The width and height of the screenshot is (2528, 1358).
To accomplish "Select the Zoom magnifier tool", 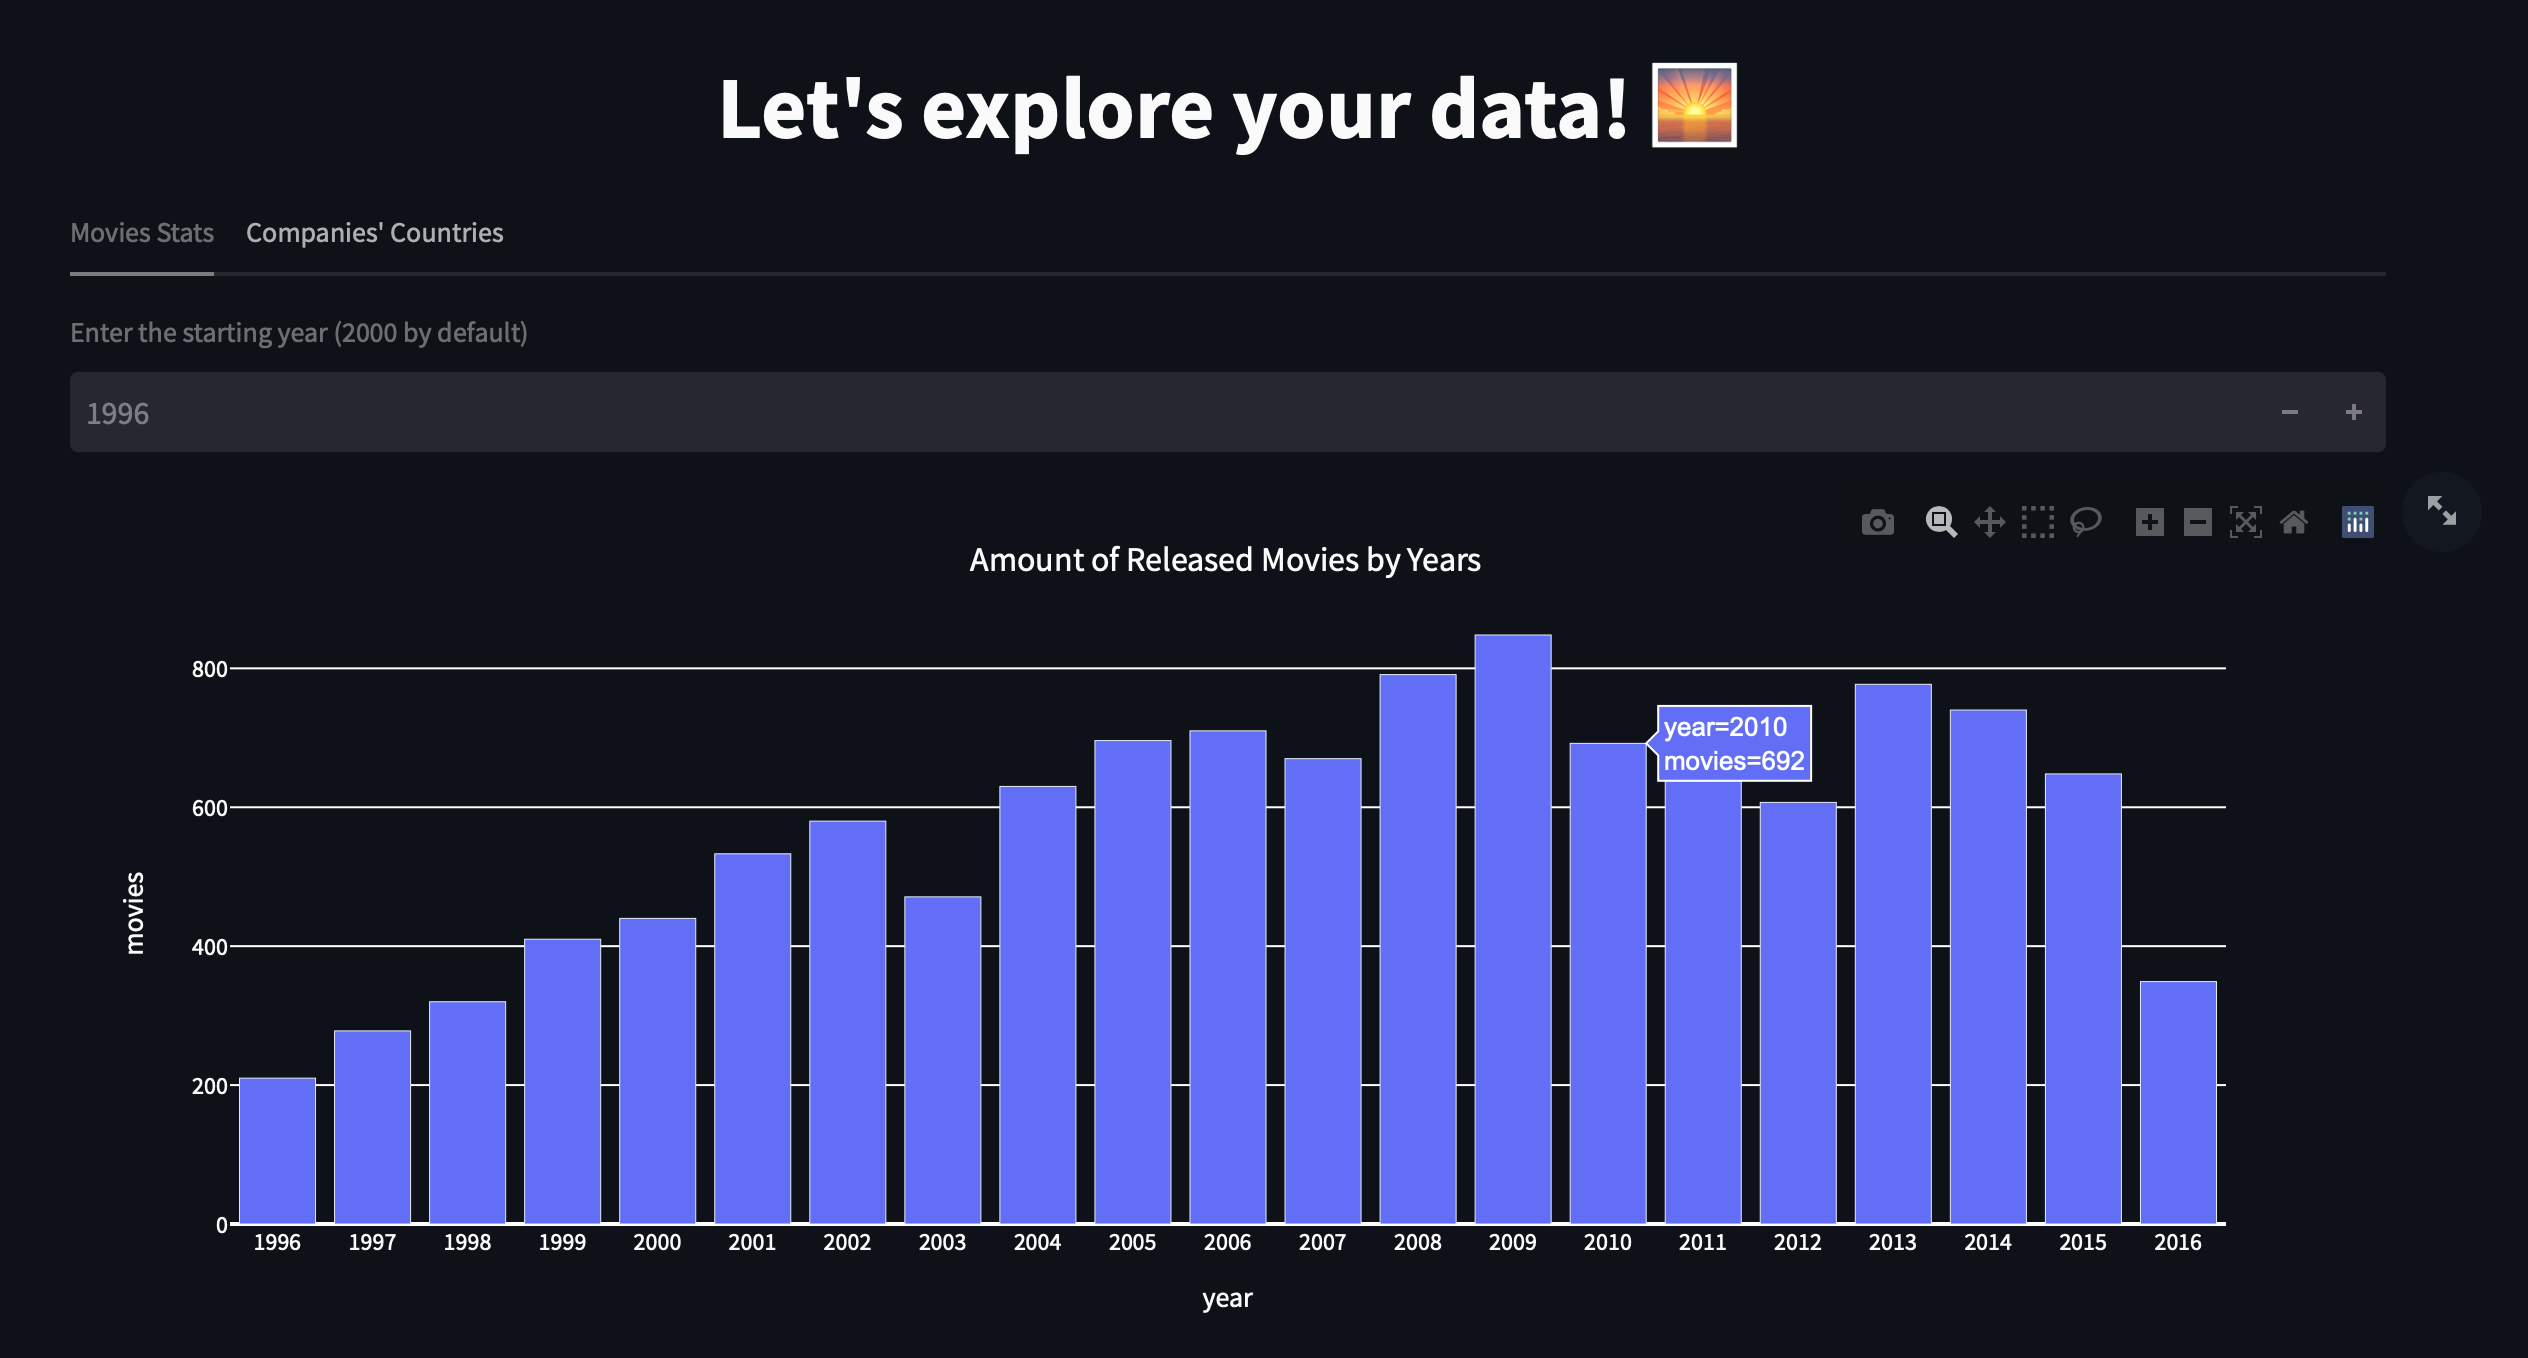I will tap(1940, 522).
